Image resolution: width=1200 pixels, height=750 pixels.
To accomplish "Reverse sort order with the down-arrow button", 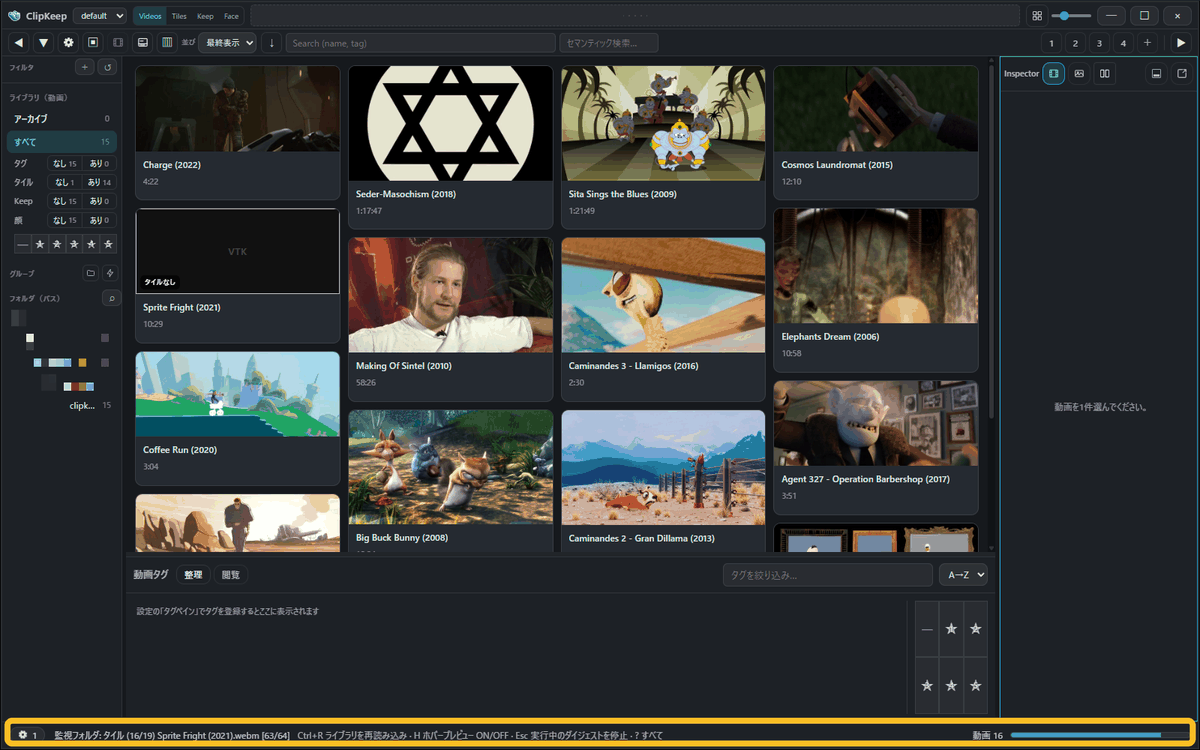I will pyautogui.click(x=271, y=42).
